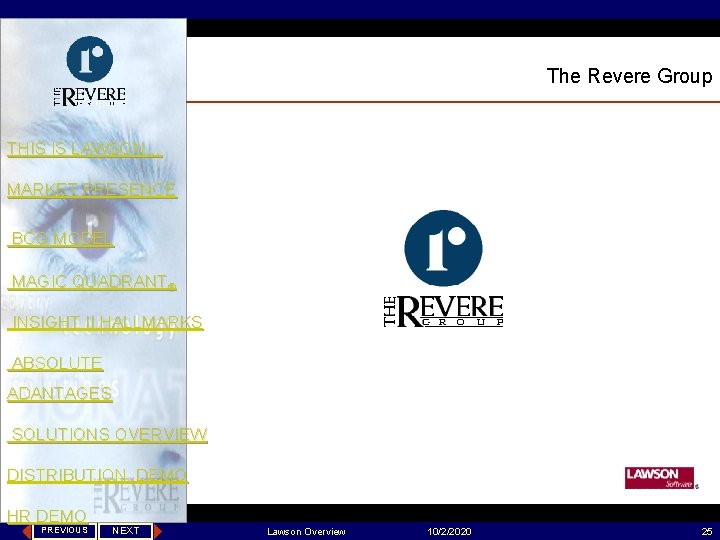Open the THIS IS LAWSON link
This screenshot has width=720, height=540.
pyautogui.click(x=84, y=149)
